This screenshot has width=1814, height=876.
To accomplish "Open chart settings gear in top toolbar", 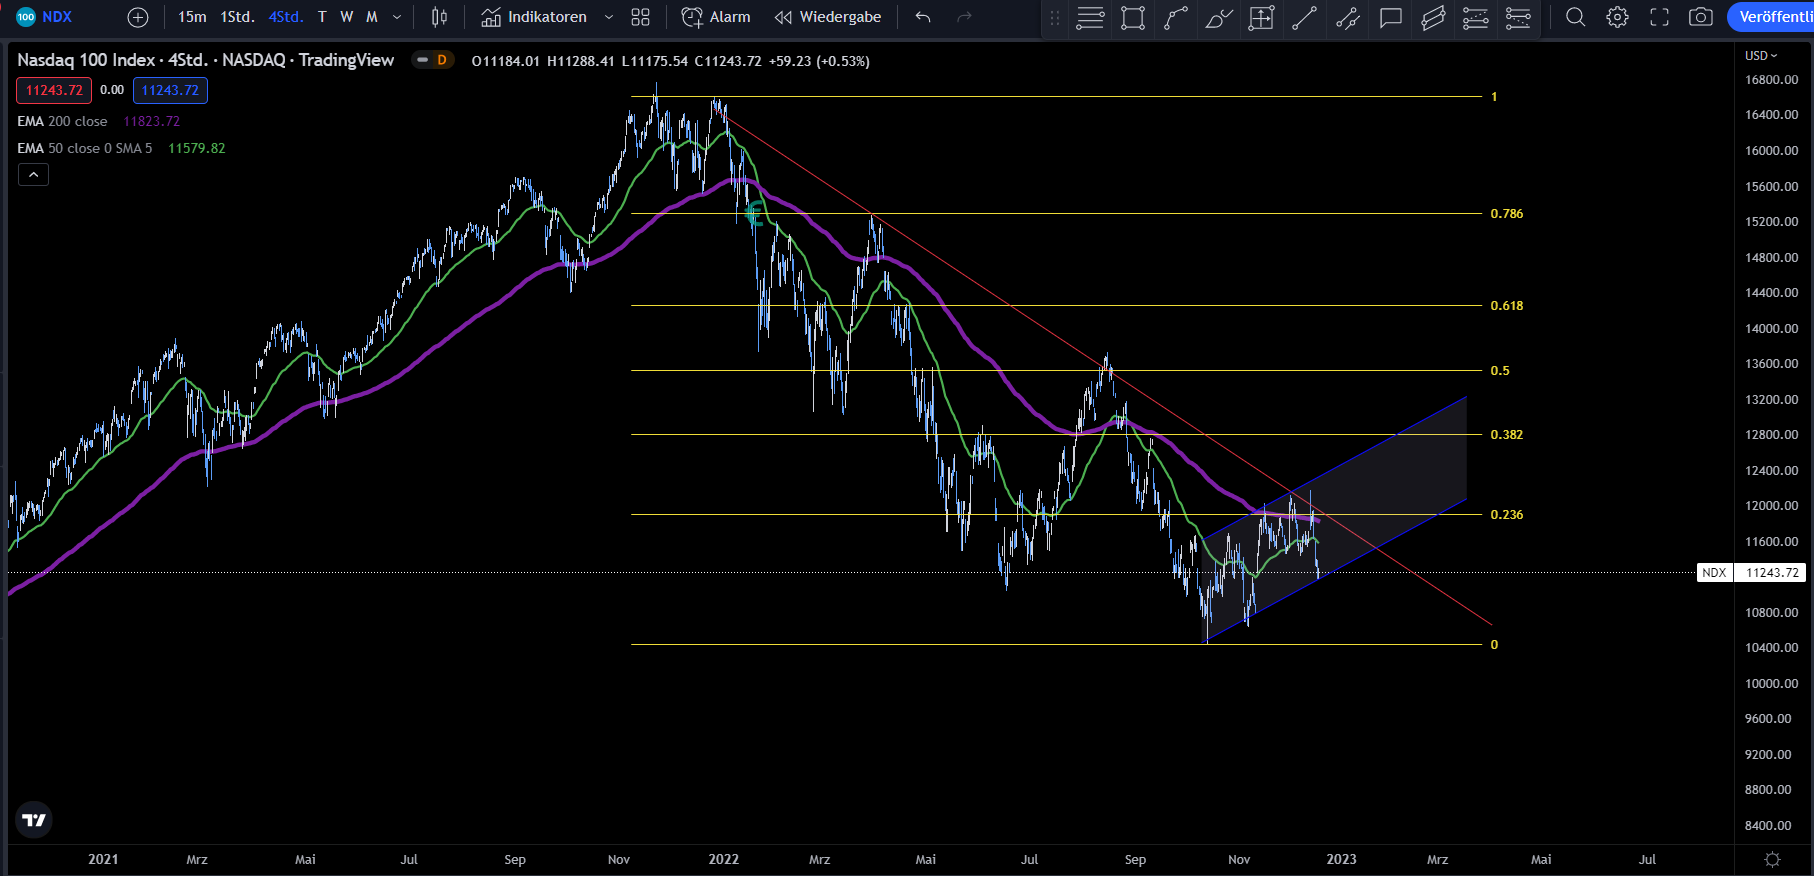I will pos(1617,17).
